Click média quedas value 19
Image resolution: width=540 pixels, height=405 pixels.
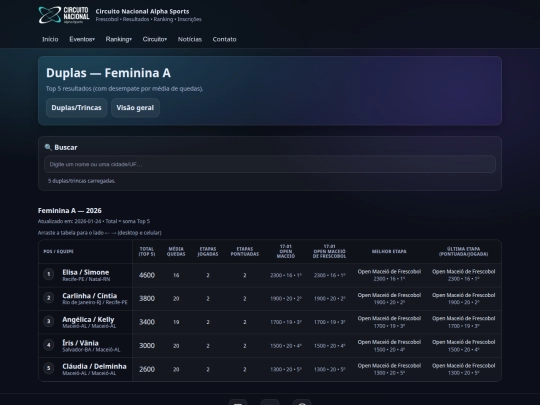[176, 322]
